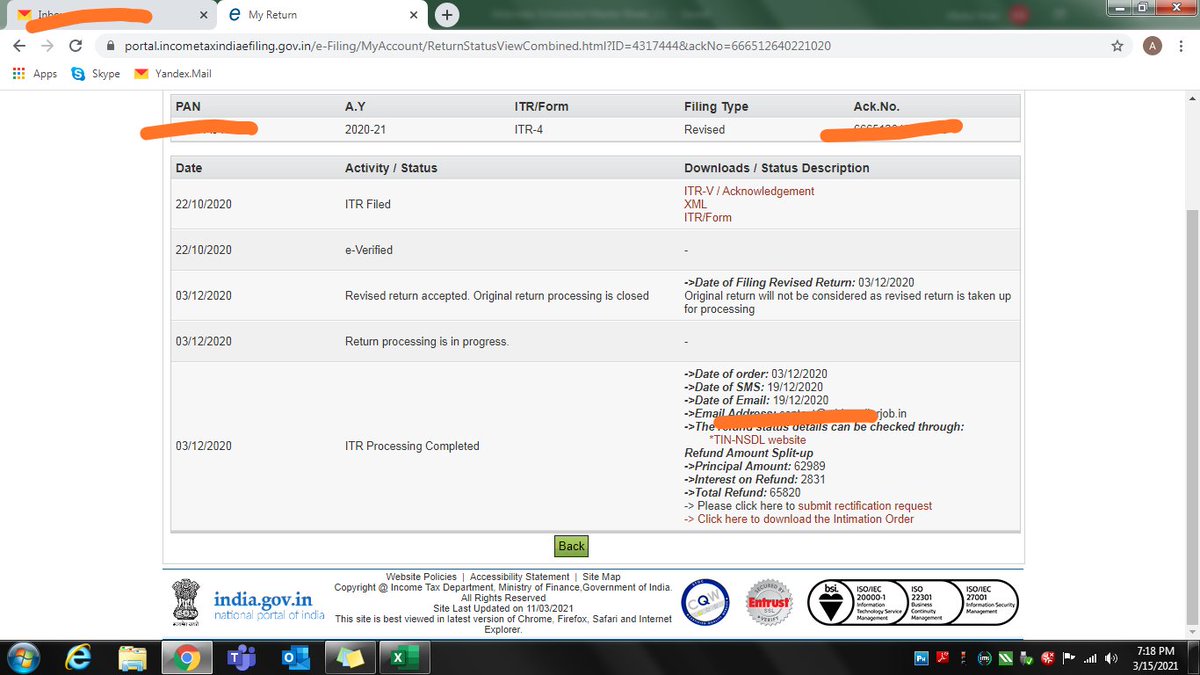Image resolution: width=1200 pixels, height=675 pixels.
Task: Download the XML file link
Action: tap(696, 204)
